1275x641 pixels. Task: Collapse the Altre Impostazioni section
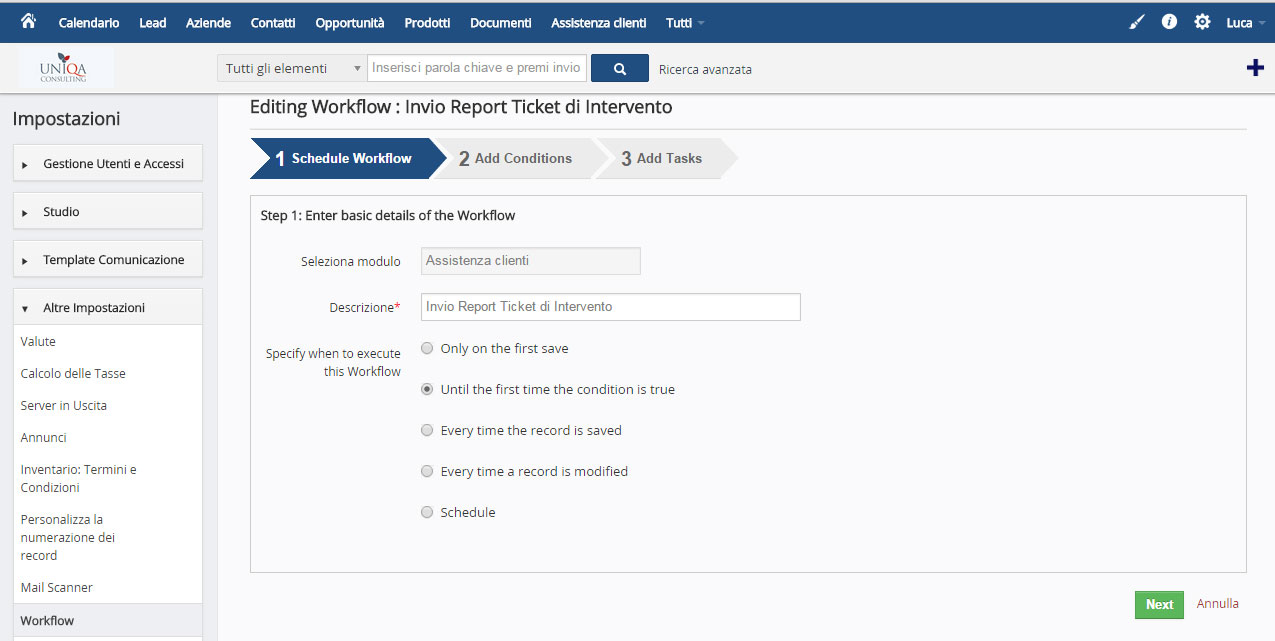pyautogui.click(x=108, y=308)
